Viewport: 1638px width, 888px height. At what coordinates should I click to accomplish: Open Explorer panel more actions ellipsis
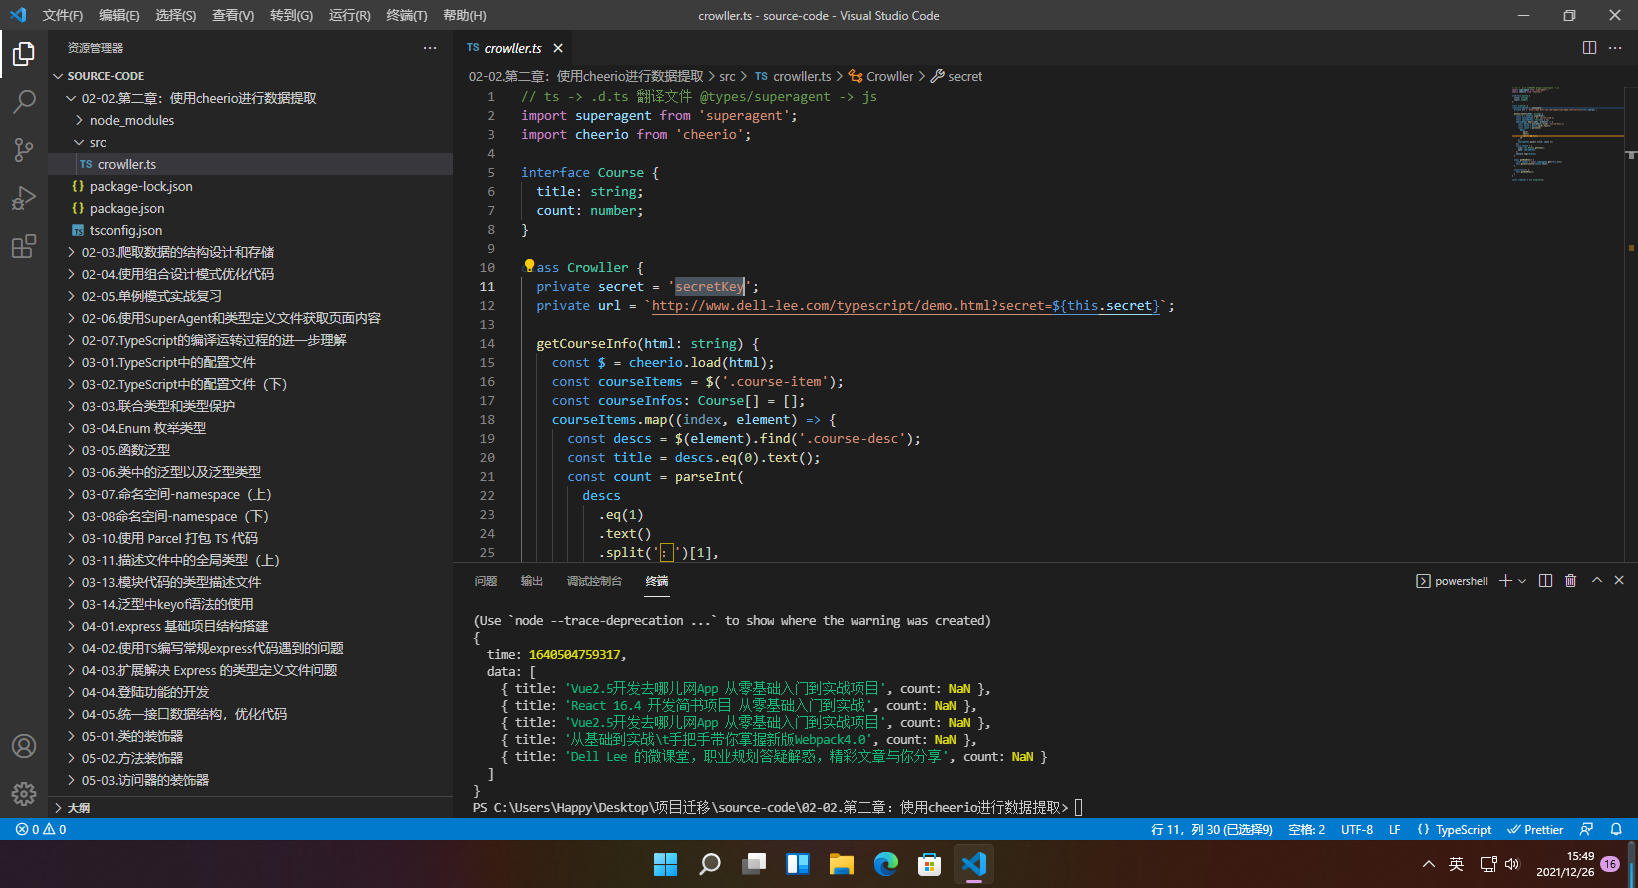pyautogui.click(x=430, y=48)
